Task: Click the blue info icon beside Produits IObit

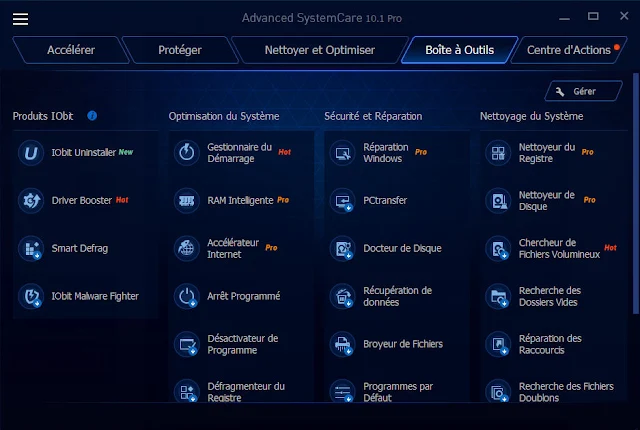Action: [x=92, y=116]
